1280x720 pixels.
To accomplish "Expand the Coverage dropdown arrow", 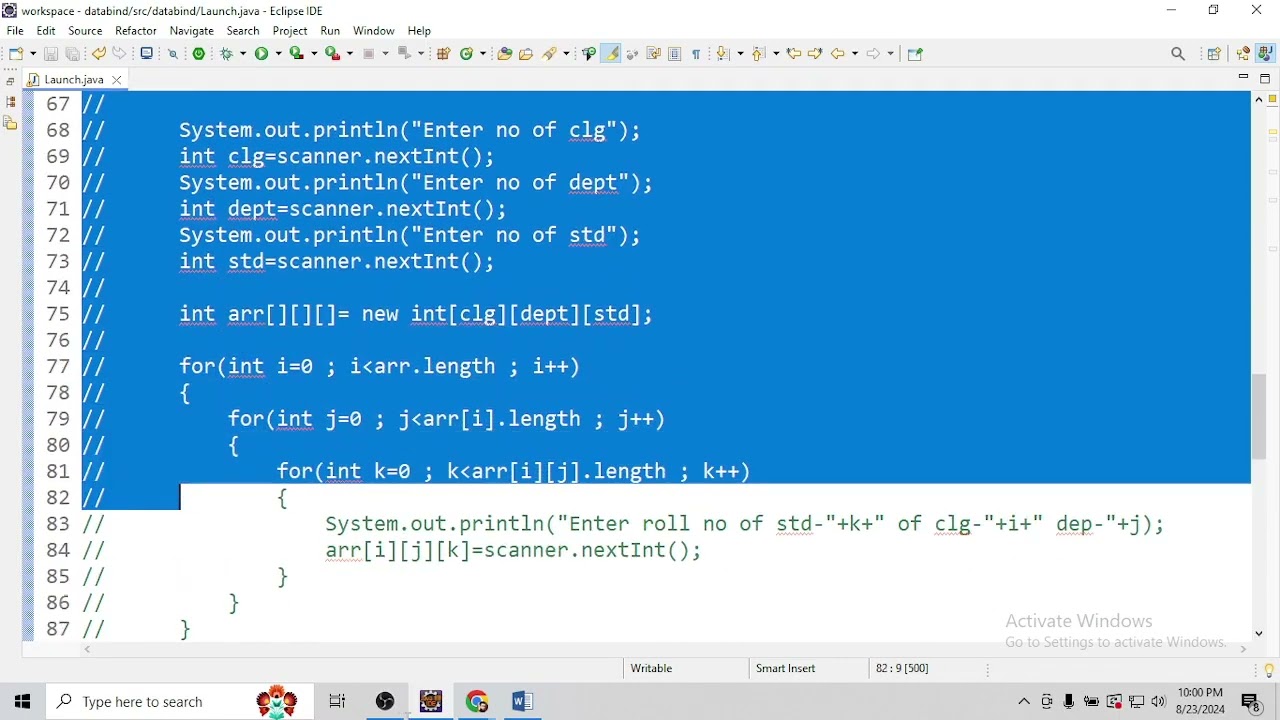I will [x=313, y=54].
